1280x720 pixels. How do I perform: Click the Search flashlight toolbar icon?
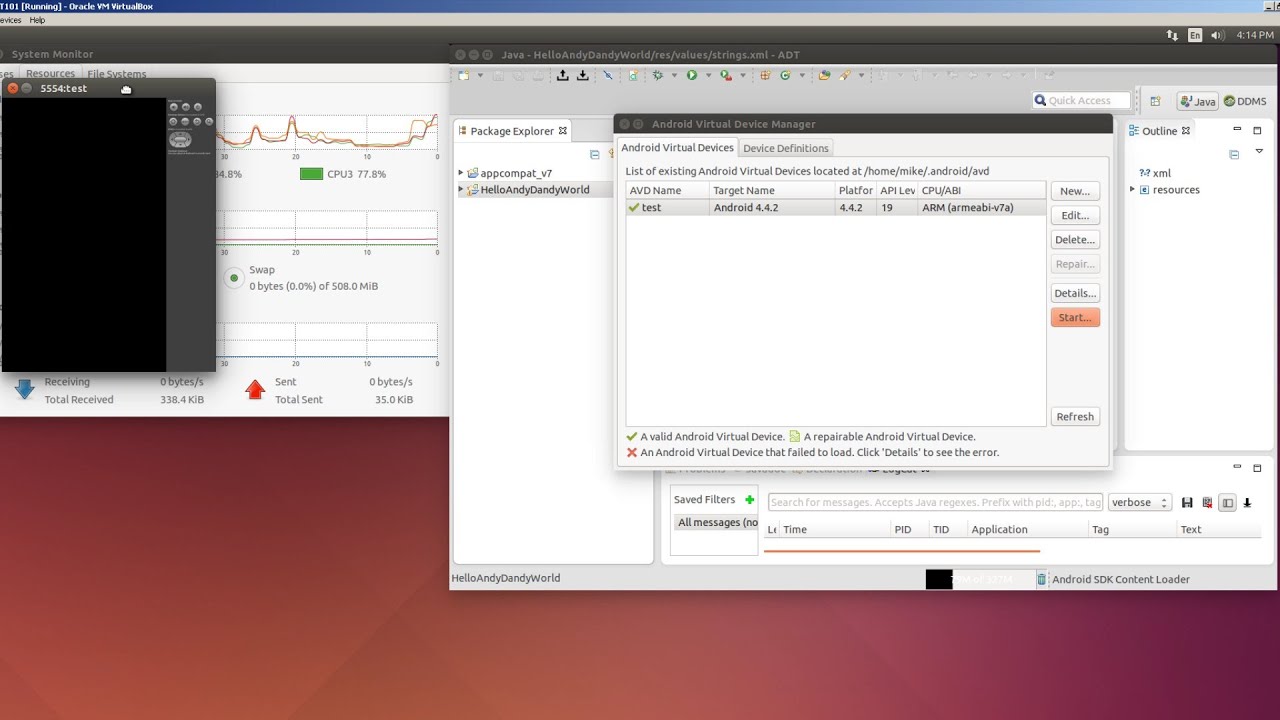click(x=845, y=75)
